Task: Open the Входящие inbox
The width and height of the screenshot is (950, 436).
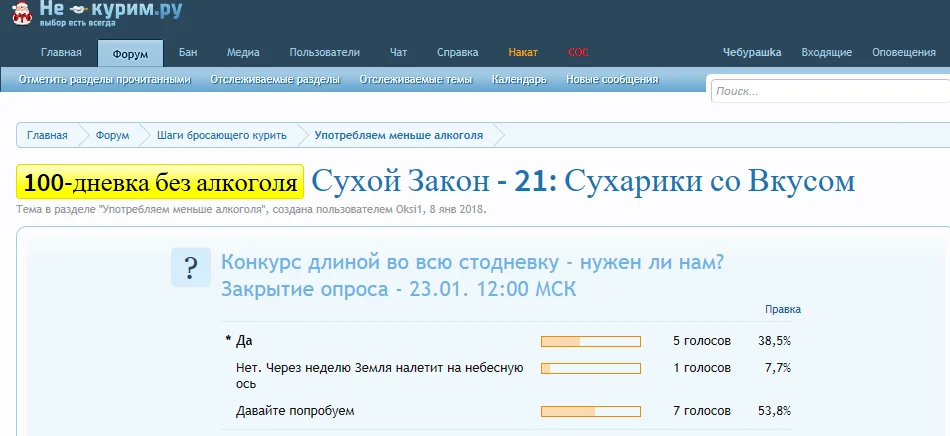Action: (827, 52)
